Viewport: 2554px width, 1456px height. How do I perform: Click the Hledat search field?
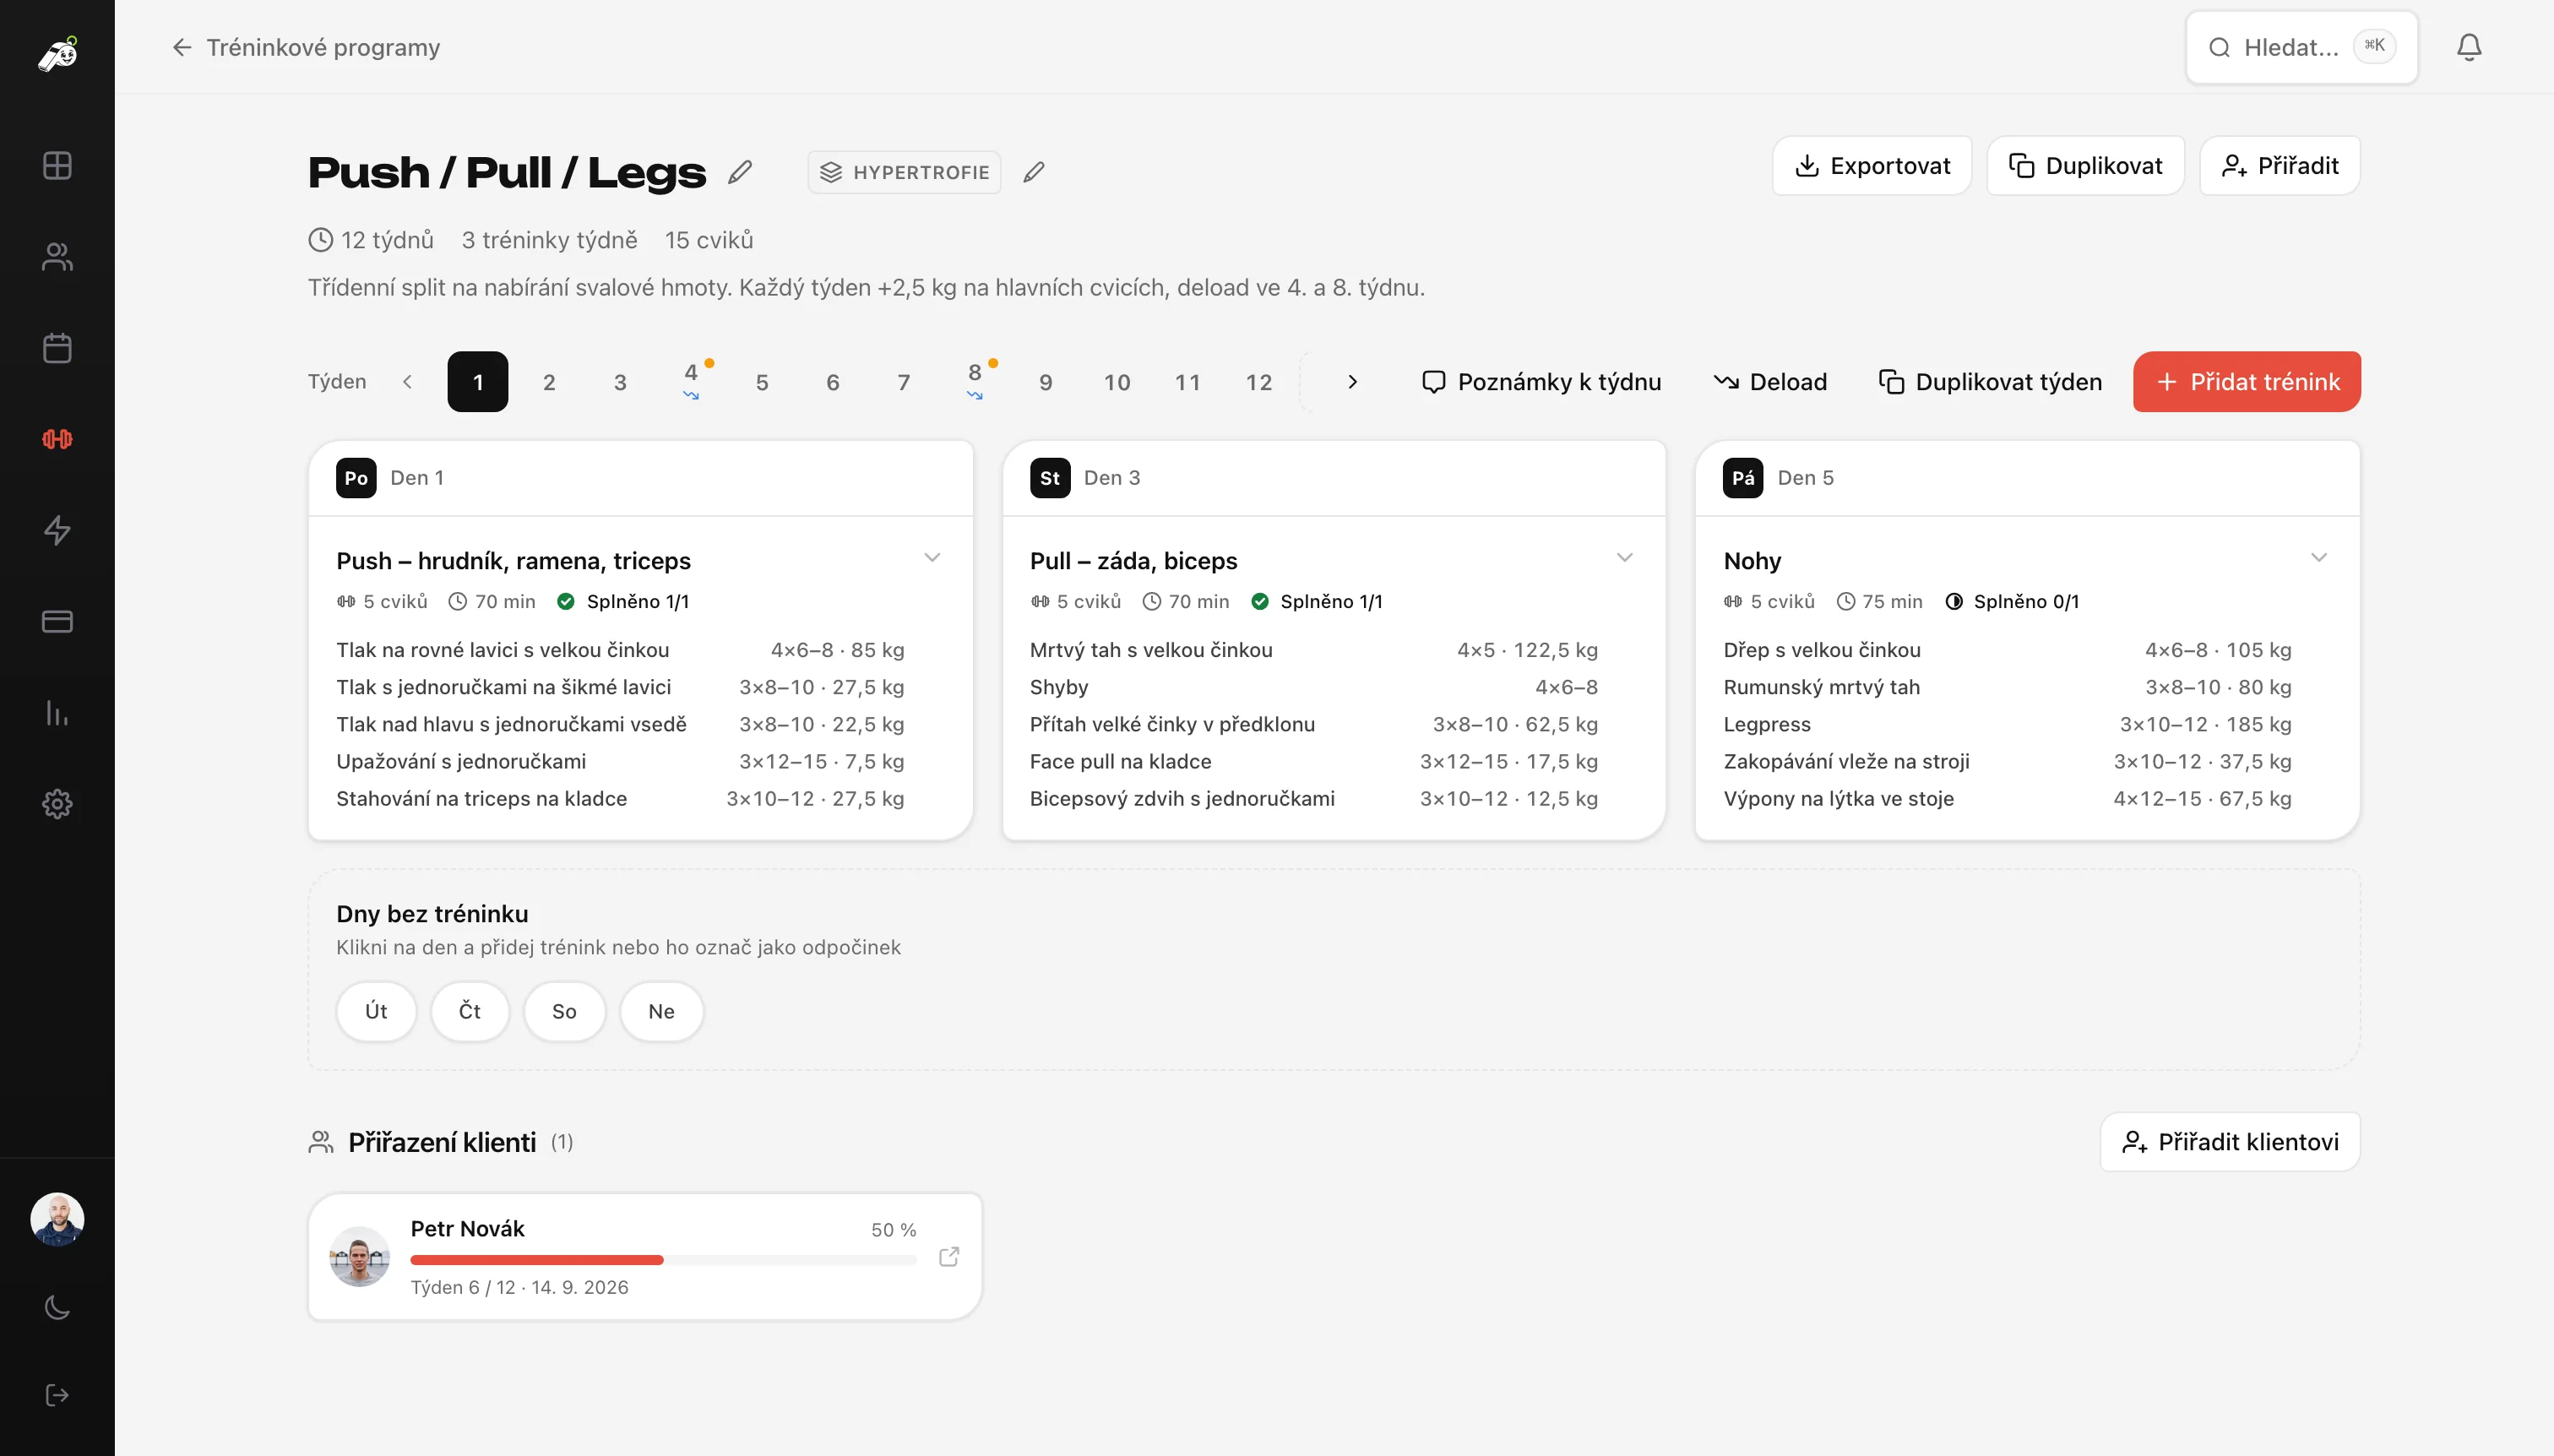(x=2302, y=47)
